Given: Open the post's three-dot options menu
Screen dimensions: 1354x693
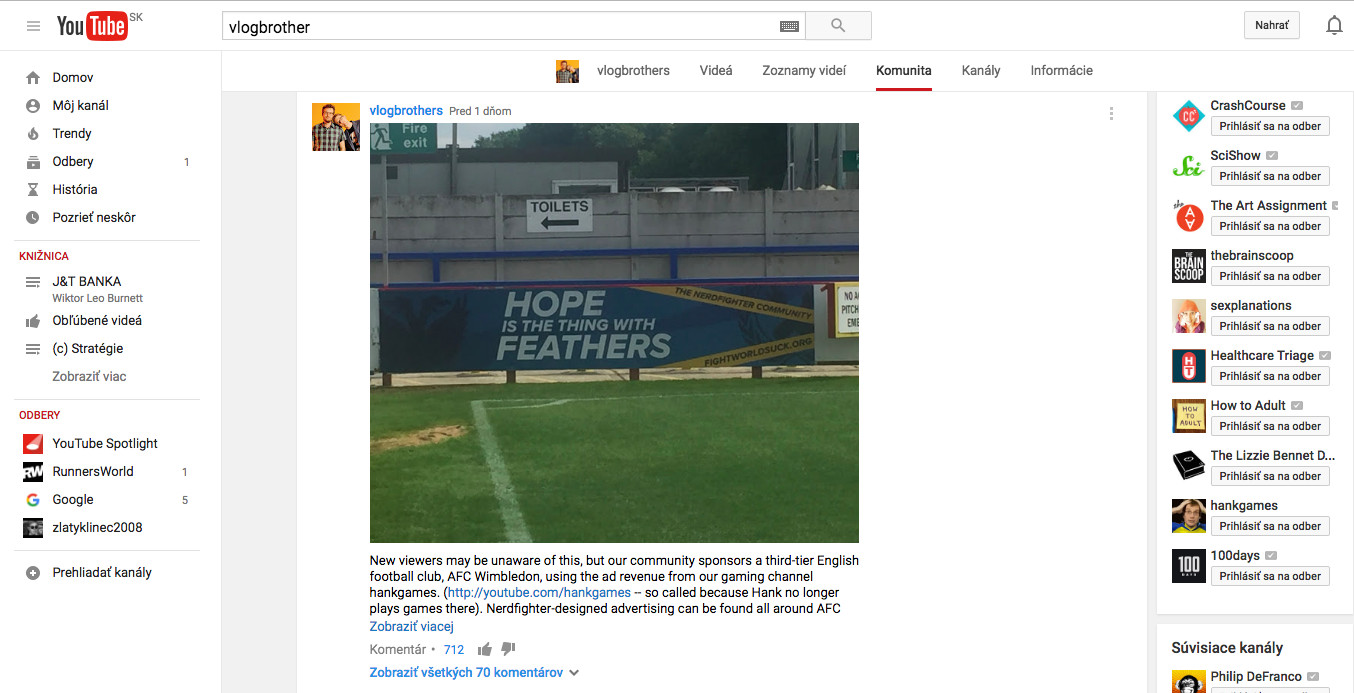Looking at the screenshot, I should click(1111, 114).
